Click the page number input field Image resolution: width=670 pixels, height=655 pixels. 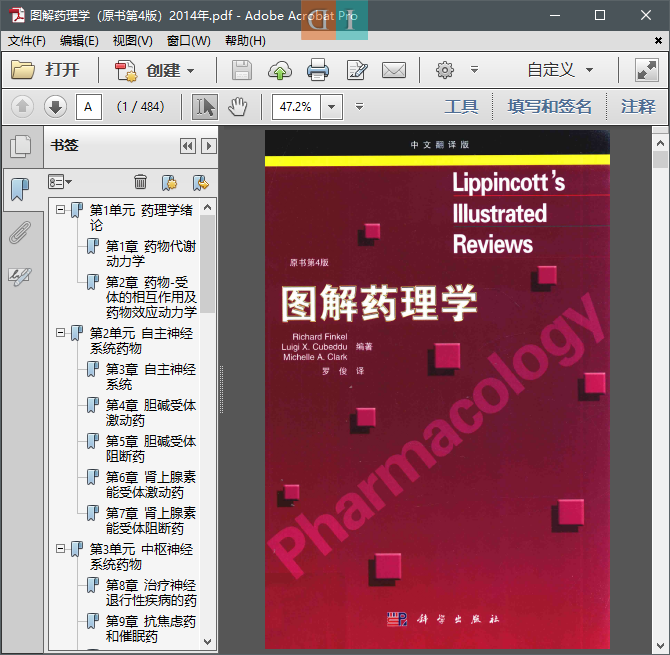point(89,107)
